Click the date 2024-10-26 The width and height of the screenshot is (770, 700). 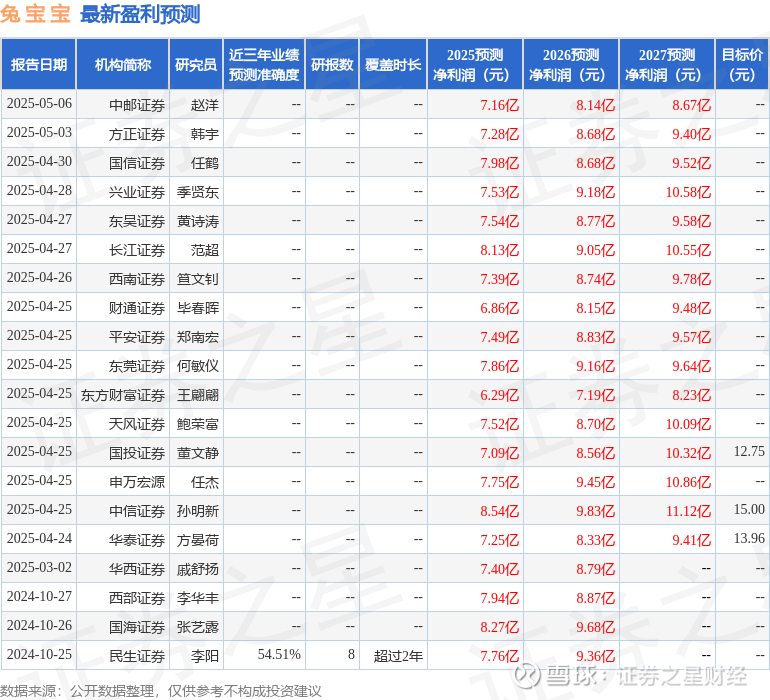(39, 625)
